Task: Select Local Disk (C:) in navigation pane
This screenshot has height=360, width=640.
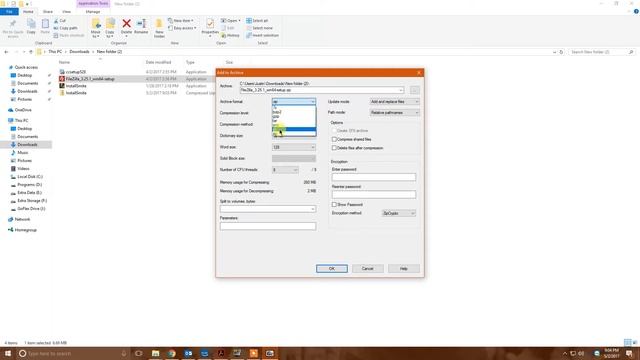Action: (x=30, y=177)
